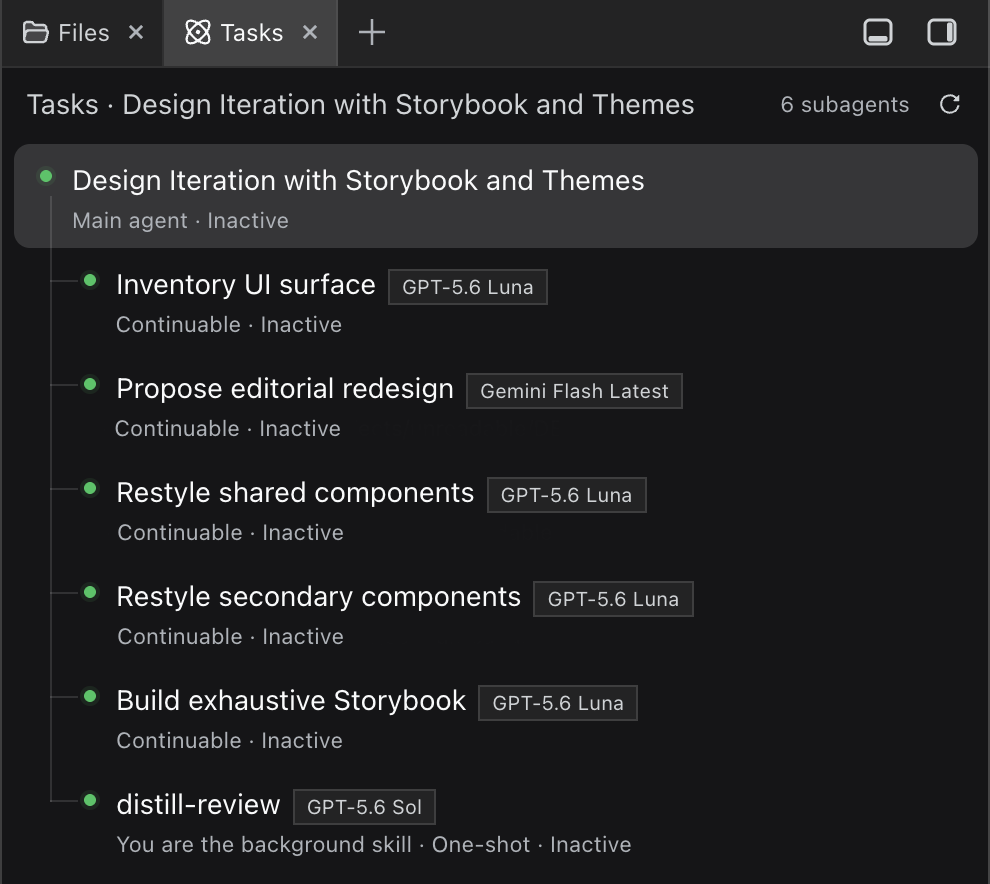Click status text under Build exhaustive Storybook
990x884 pixels.
230,741
